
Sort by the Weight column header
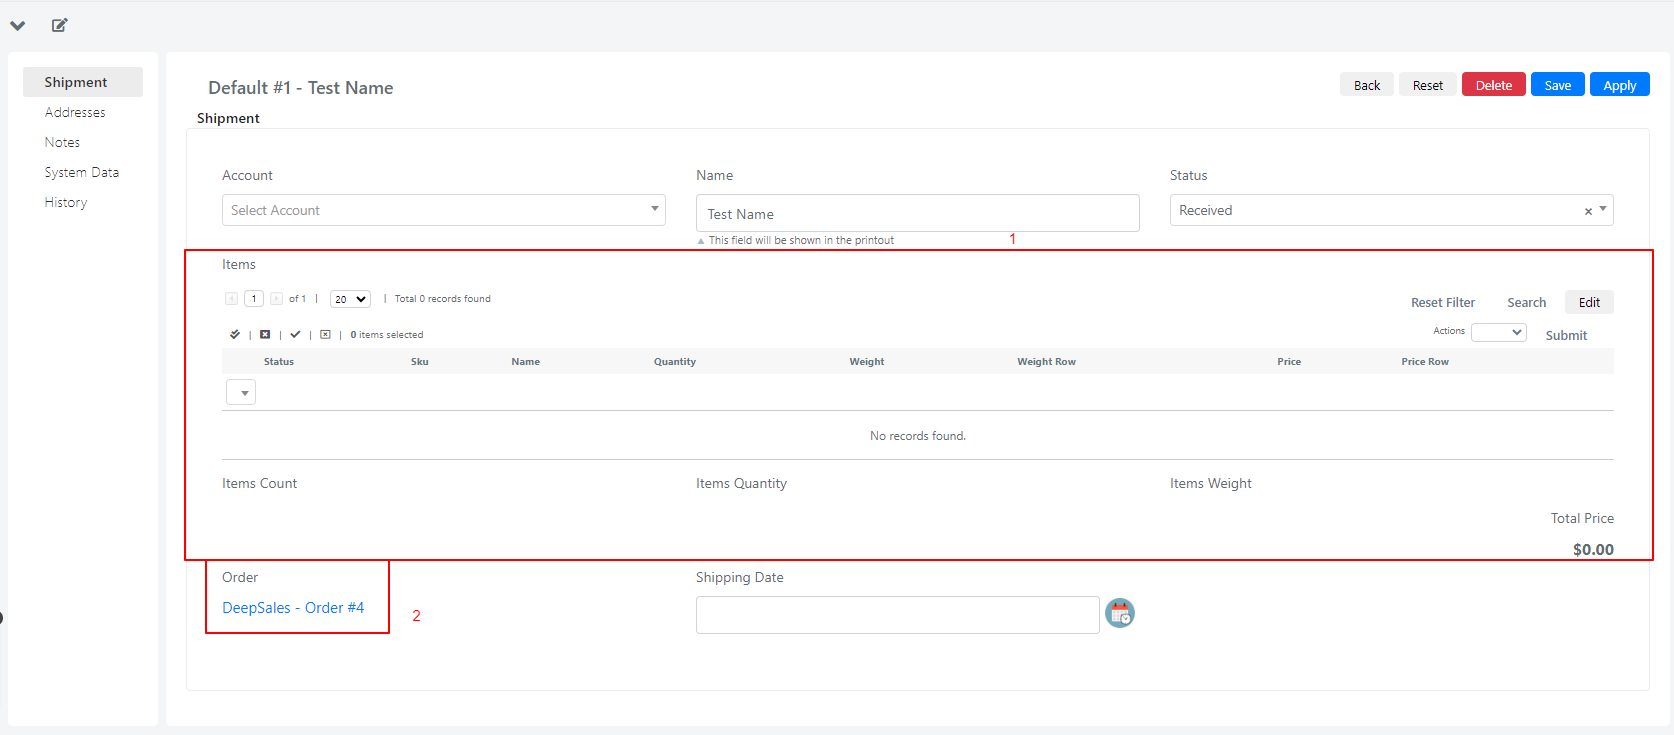(867, 362)
